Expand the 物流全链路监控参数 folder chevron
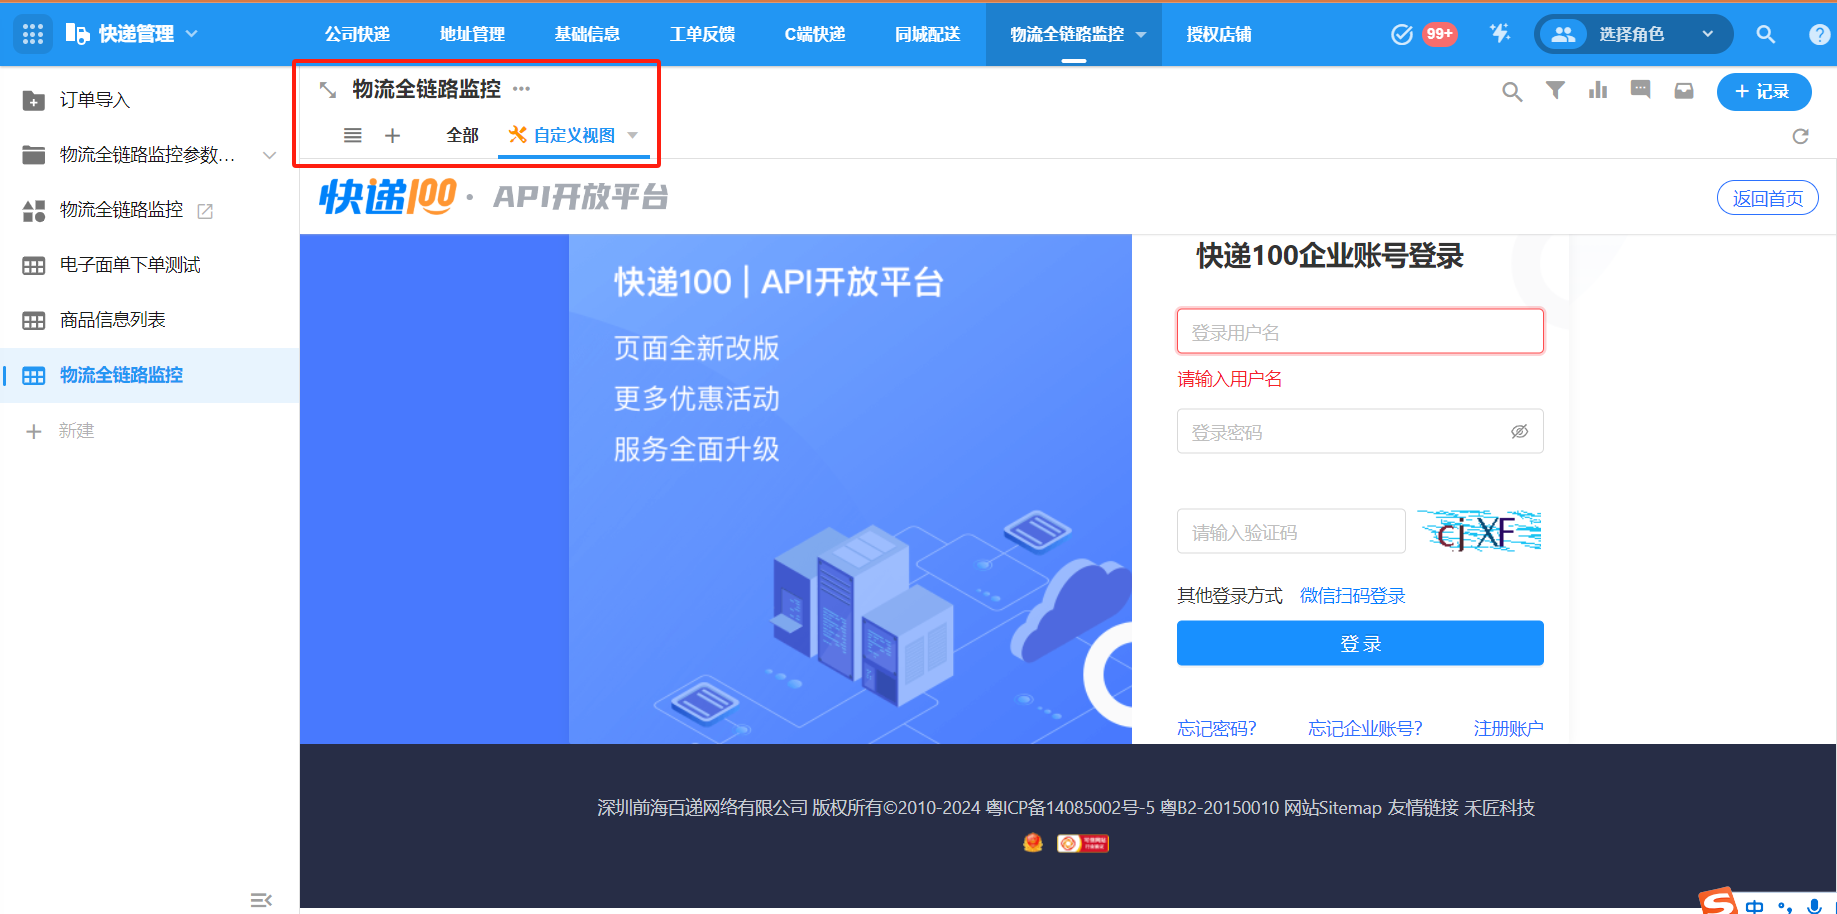Image resolution: width=1837 pixels, height=914 pixels. [x=269, y=155]
